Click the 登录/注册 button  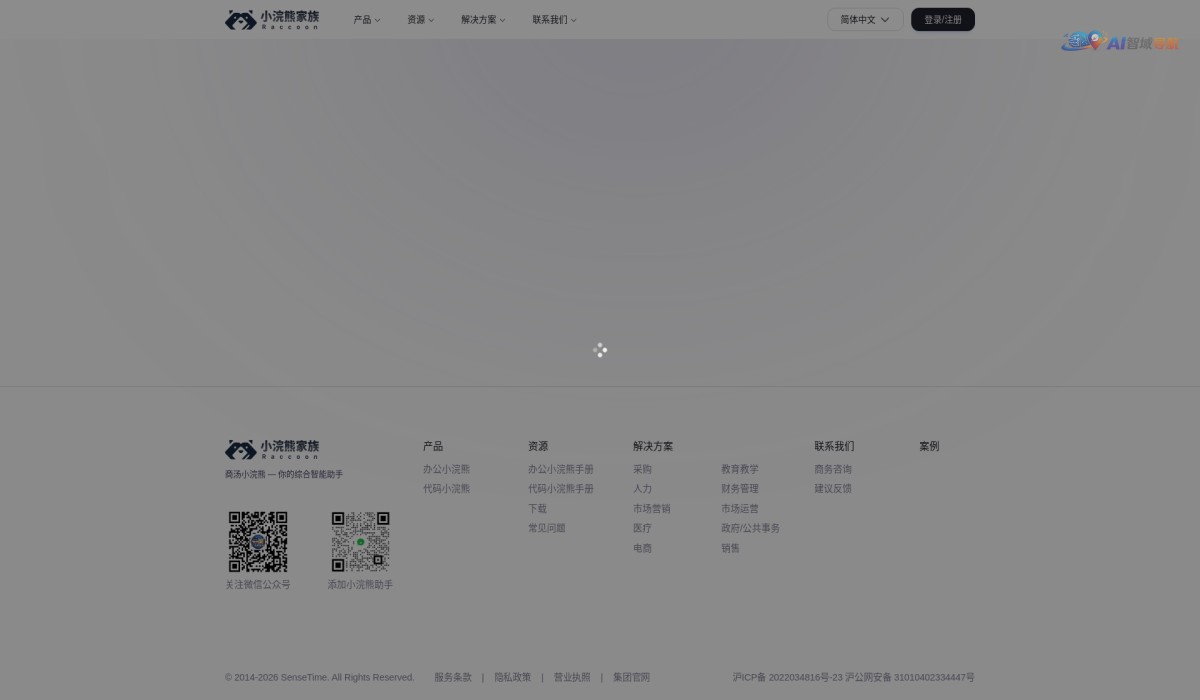click(x=942, y=19)
